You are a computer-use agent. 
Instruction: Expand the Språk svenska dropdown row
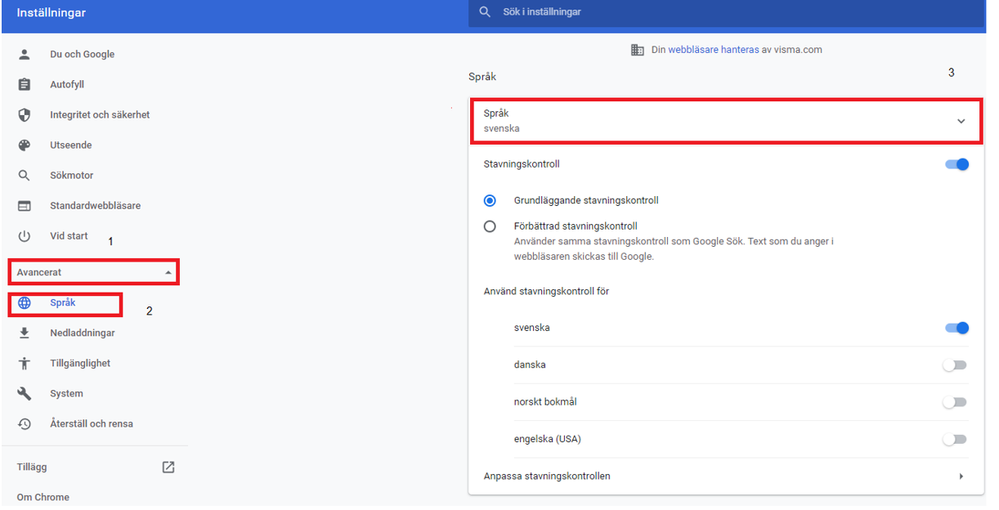[726, 121]
